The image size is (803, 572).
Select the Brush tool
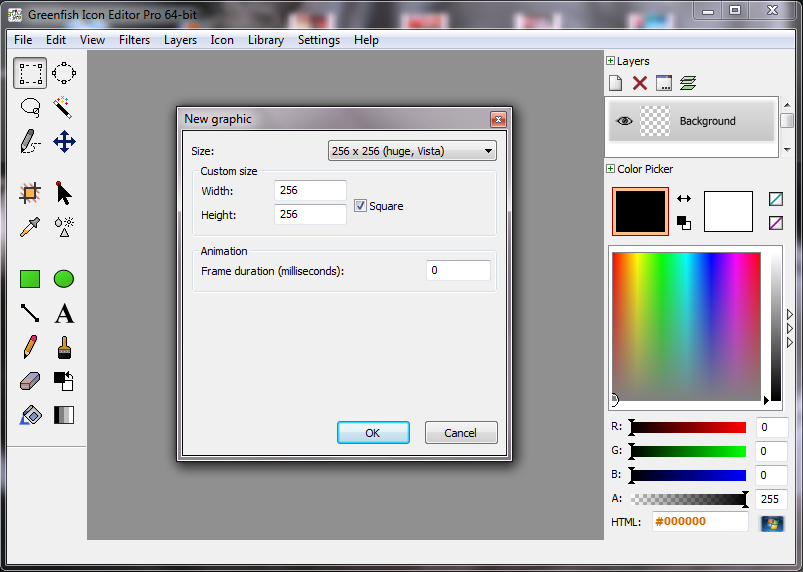tap(64, 347)
